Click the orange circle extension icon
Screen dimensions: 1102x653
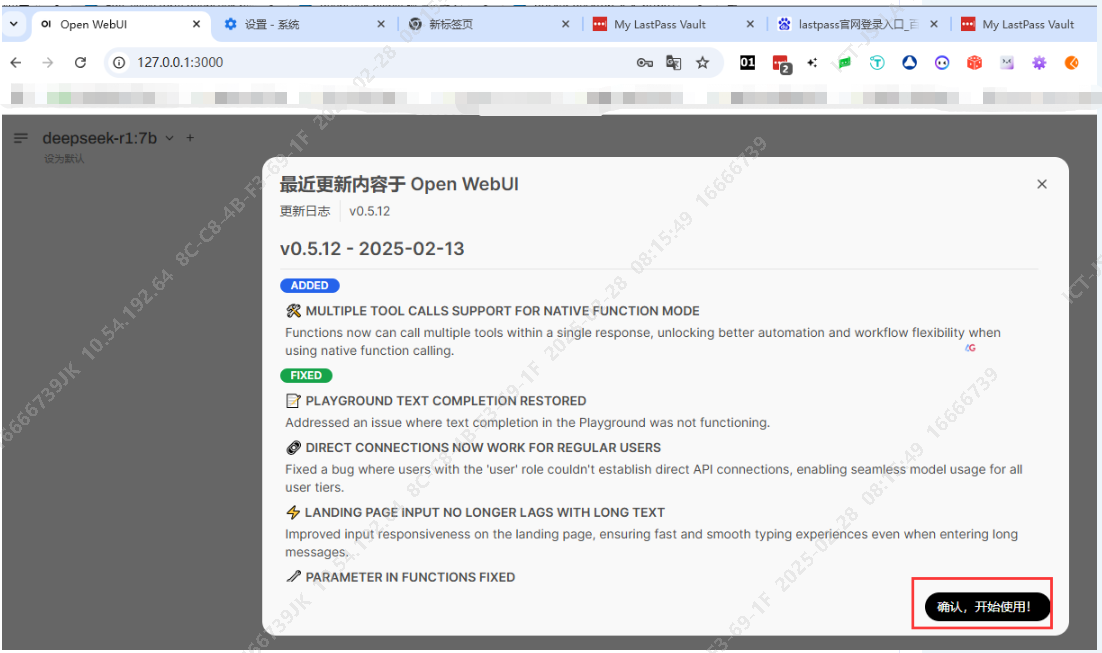pyautogui.click(x=1071, y=63)
